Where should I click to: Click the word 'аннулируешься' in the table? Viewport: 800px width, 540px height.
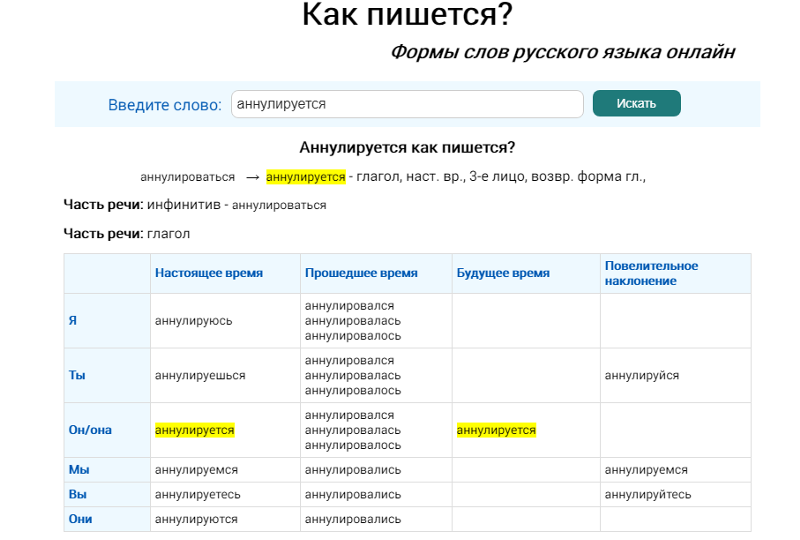(x=200, y=375)
